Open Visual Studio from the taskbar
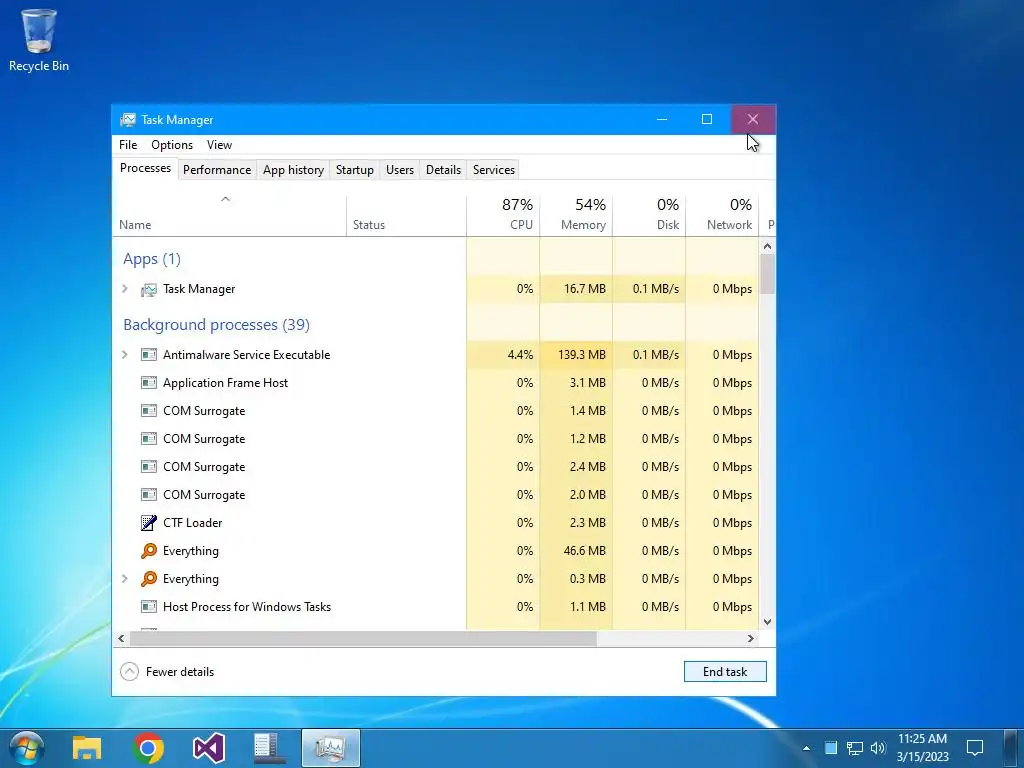1024x768 pixels. pos(209,748)
